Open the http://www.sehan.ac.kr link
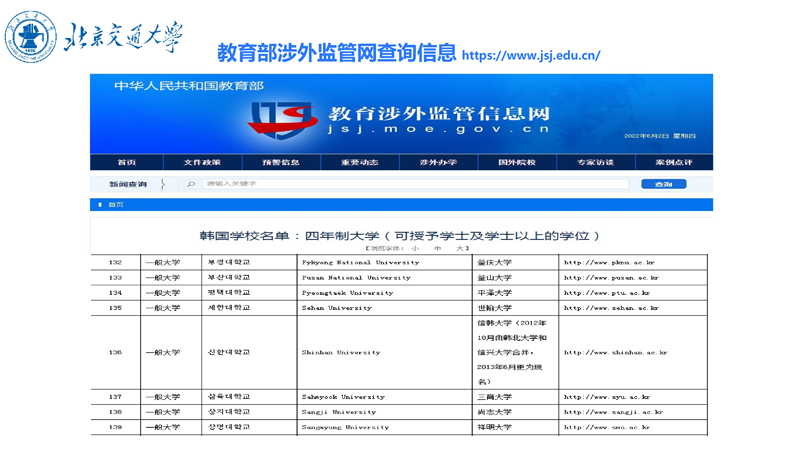 coord(611,308)
